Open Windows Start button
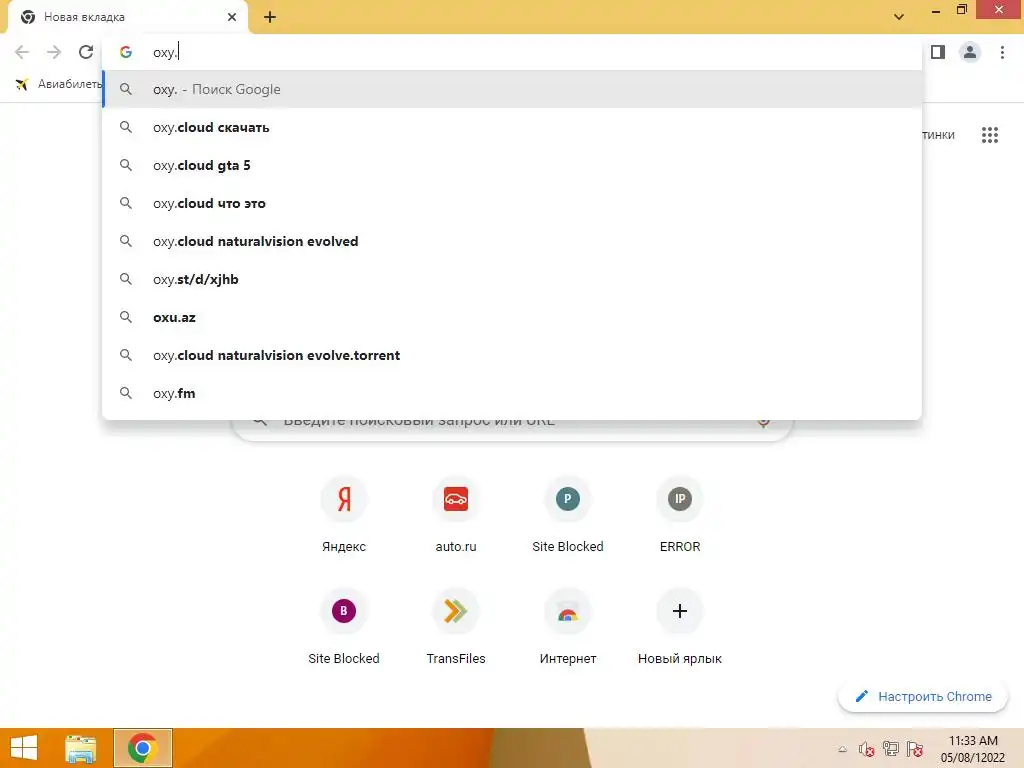Image resolution: width=1024 pixels, height=768 pixels. pyautogui.click(x=24, y=748)
